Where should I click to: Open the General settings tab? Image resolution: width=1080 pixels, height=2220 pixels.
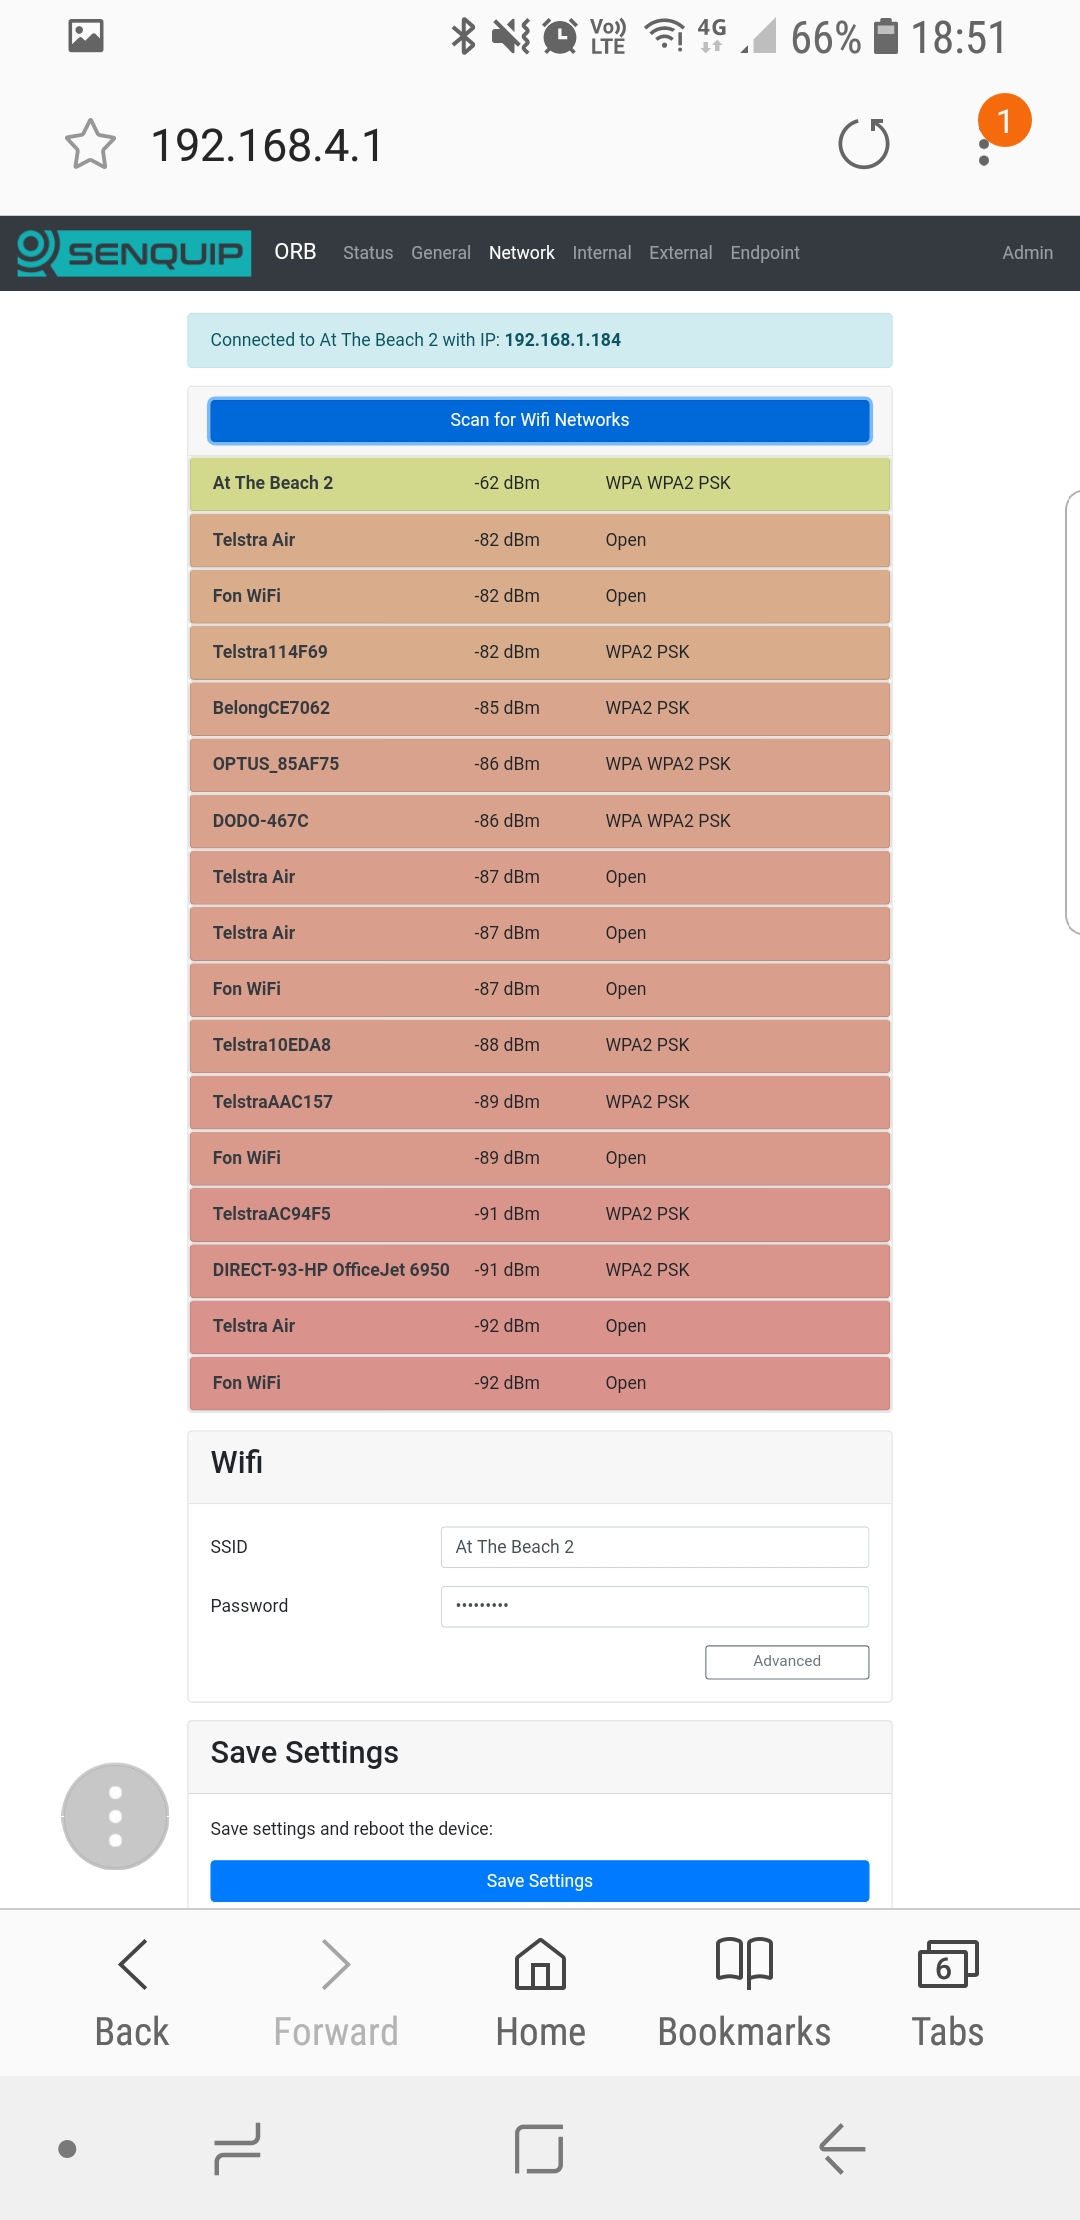[x=440, y=253]
